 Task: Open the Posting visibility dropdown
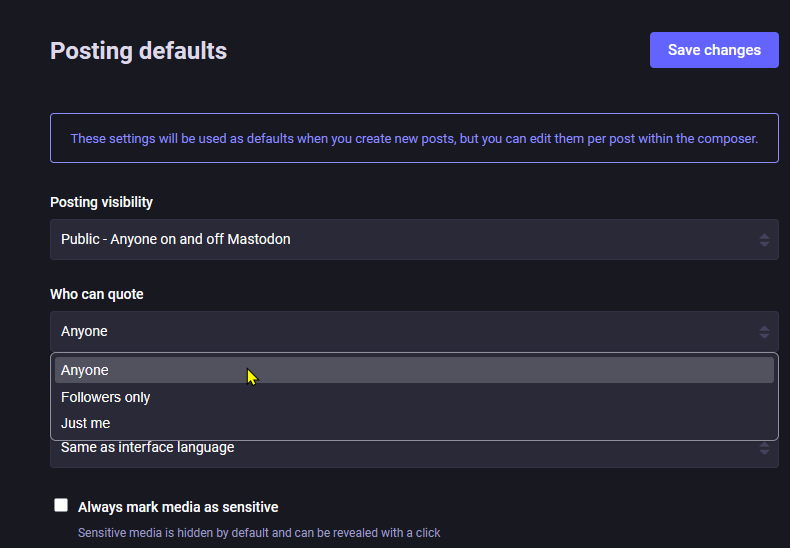tap(414, 239)
